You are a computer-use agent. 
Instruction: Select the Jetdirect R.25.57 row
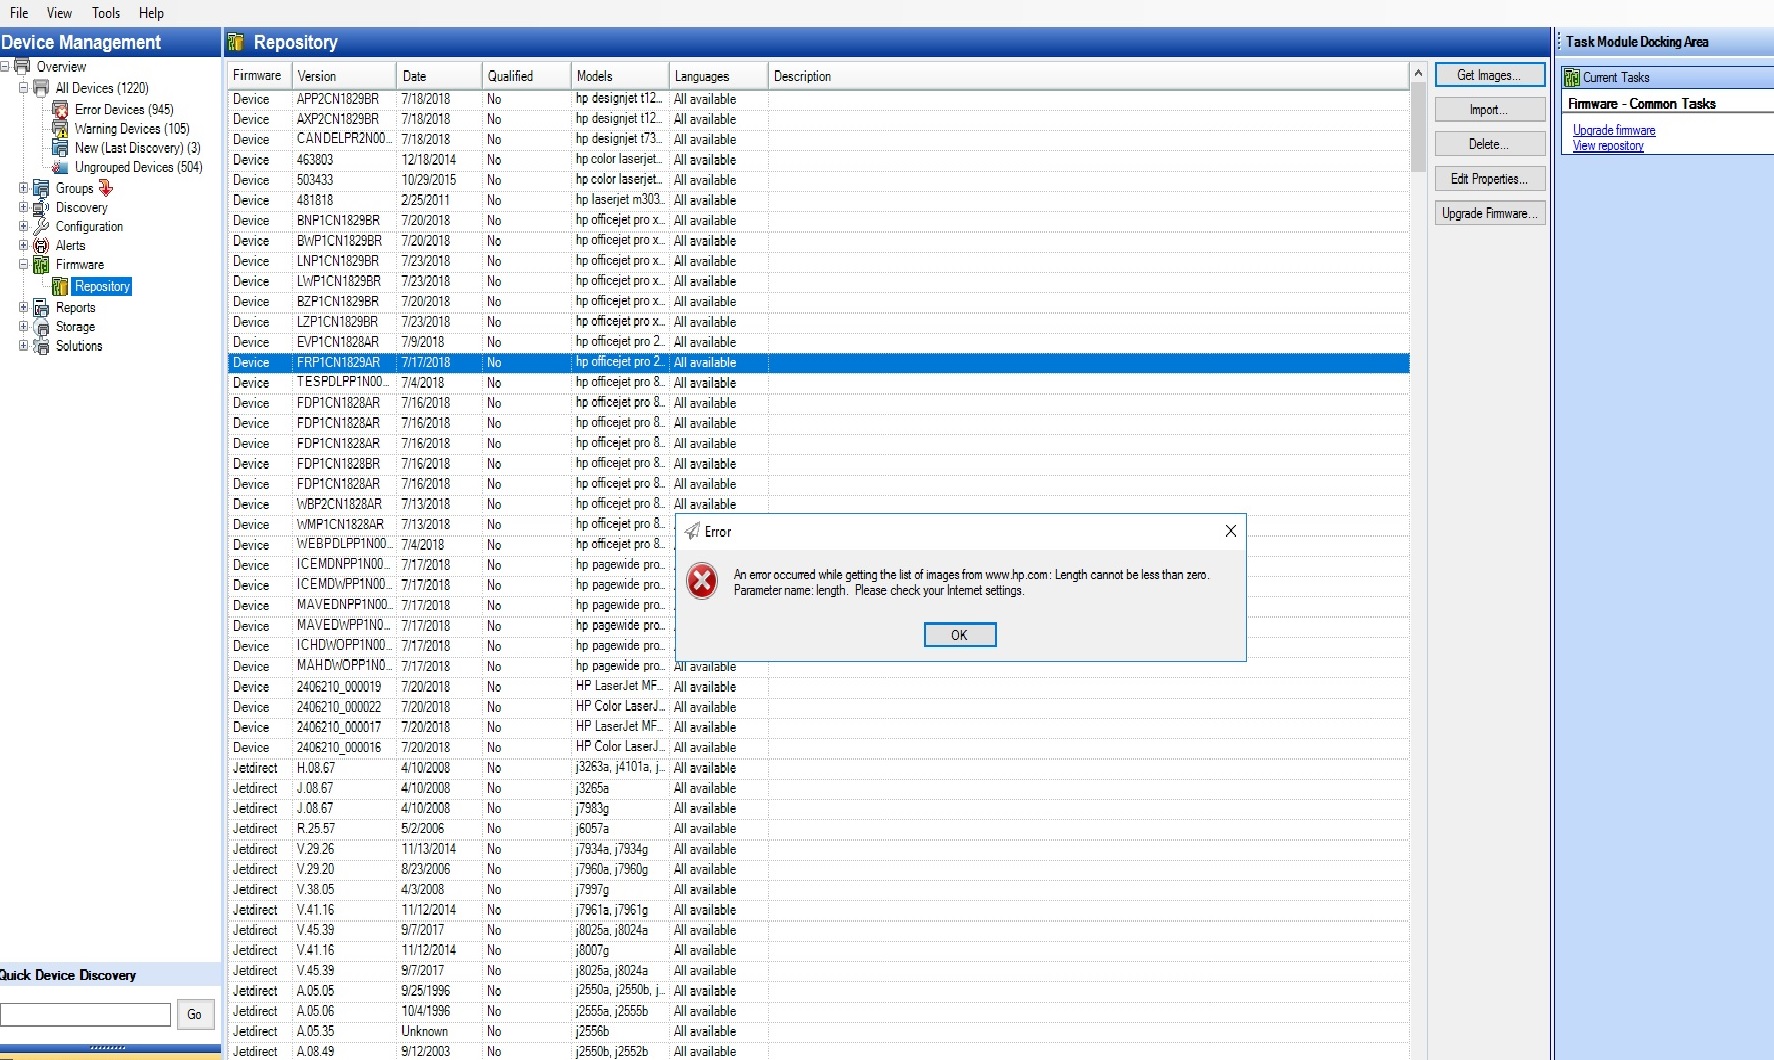(818, 829)
